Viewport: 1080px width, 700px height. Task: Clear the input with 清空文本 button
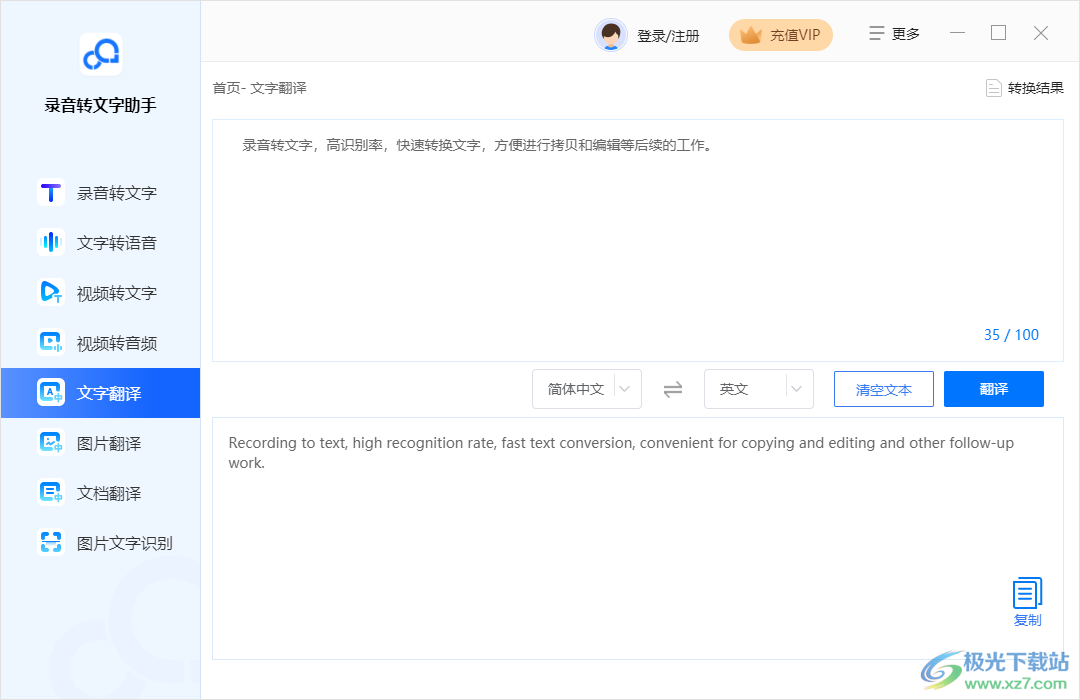[x=883, y=389]
